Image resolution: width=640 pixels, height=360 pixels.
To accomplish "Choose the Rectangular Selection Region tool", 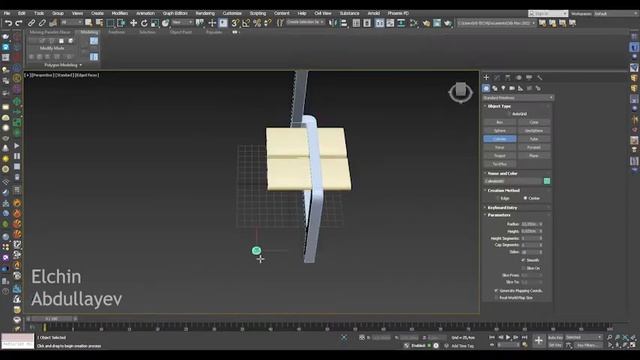I will pos(110,23).
